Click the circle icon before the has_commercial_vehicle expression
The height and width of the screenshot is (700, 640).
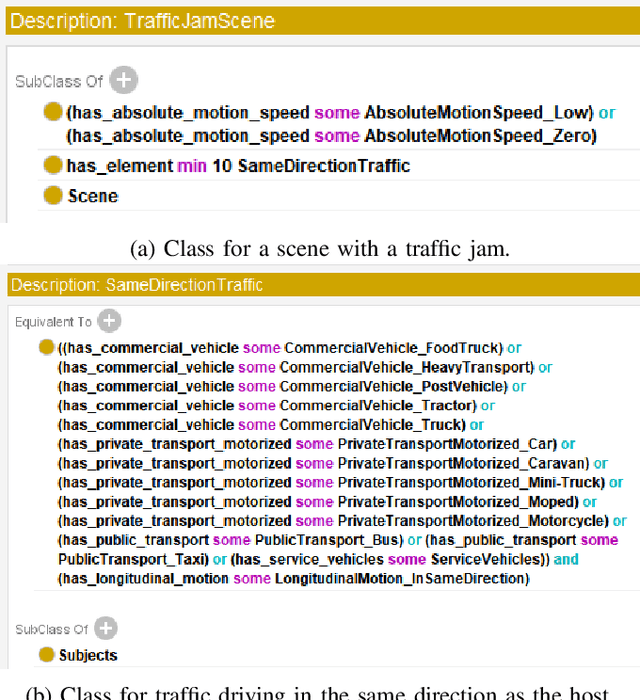tap(46, 348)
